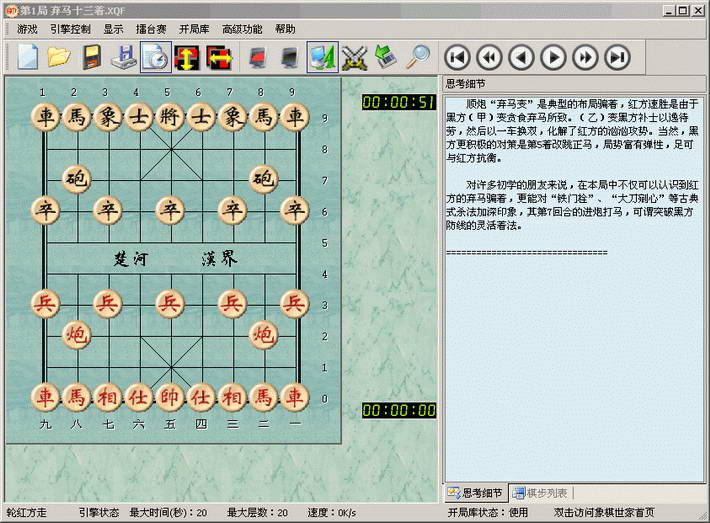The width and height of the screenshot is (710, 523).
Task: Select the red cannon piece on left
Action: [x=76, y=334]
